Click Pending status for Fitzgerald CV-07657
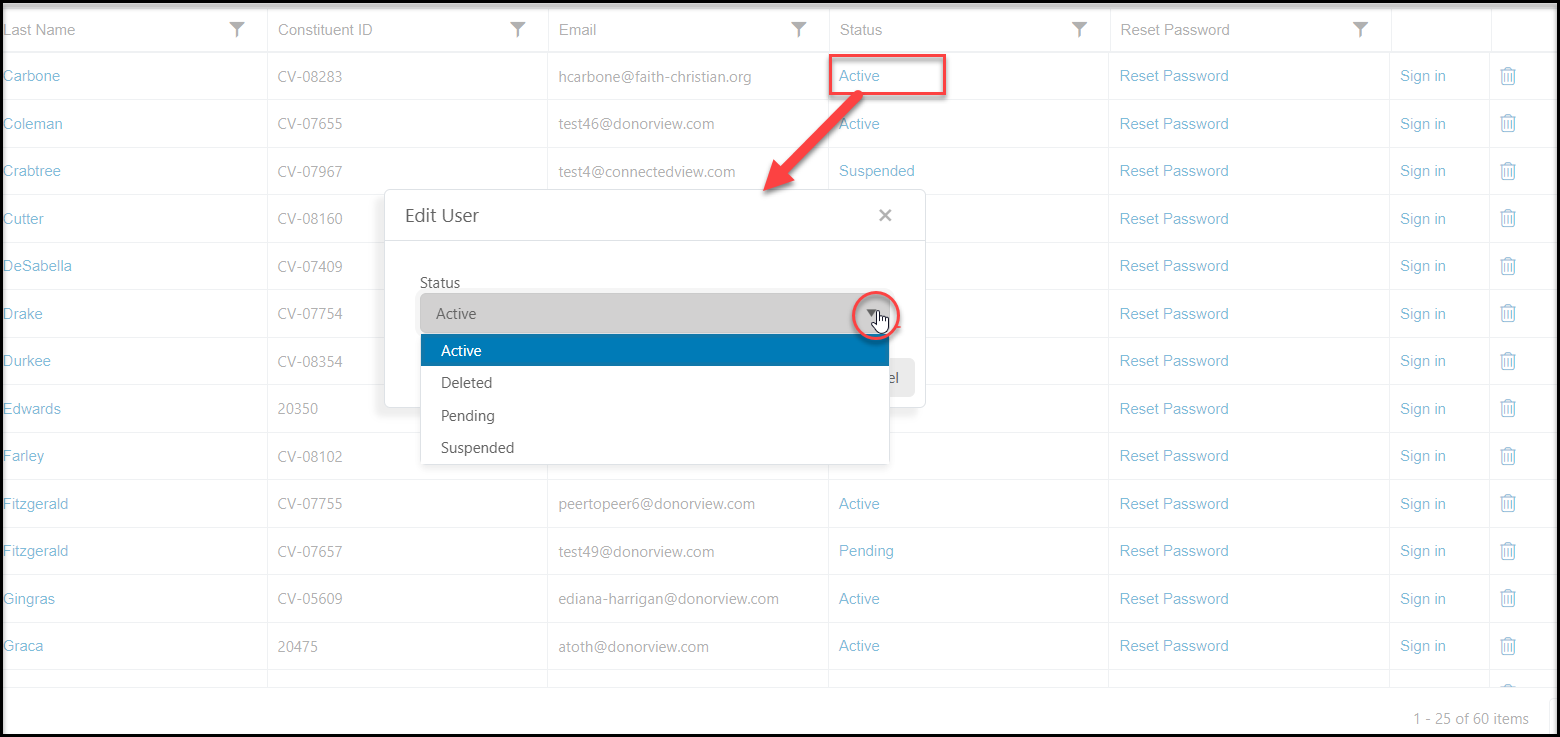Screen dimensions: 1560x737 click(866, 551)
